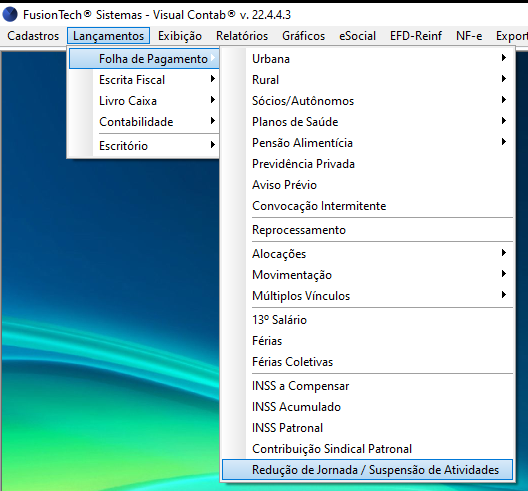Open the Relatórios menu
The height and width of the screenshot is (491, 528).
tap(242, 36)
